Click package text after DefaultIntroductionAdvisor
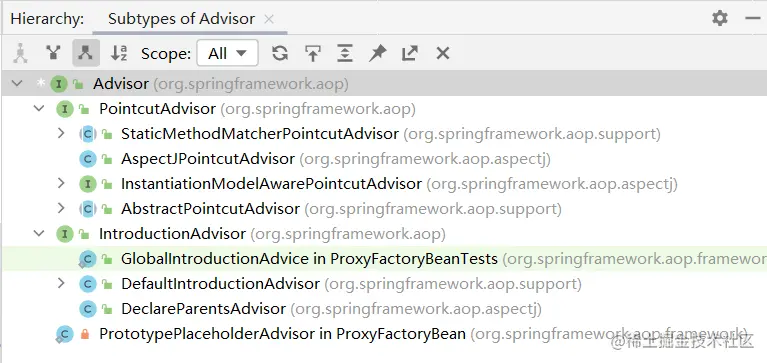The height and width of the screenshot is (363, 767). tap(453, 284)
